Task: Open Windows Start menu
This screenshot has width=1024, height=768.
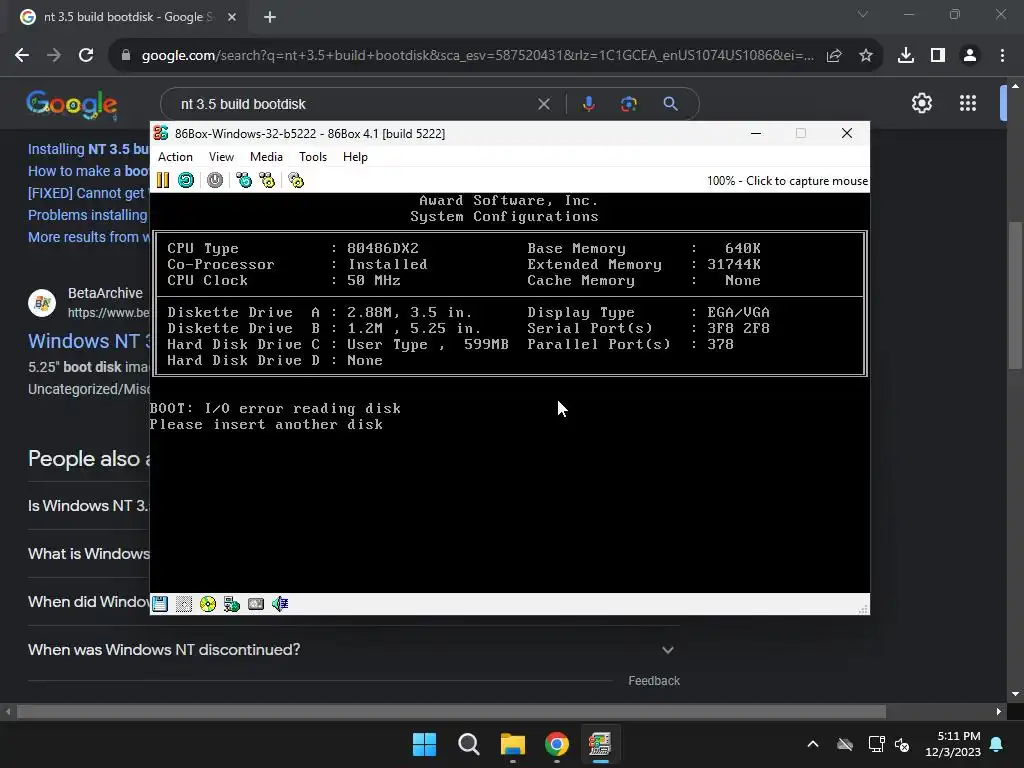Action: [x=424, y=744]
